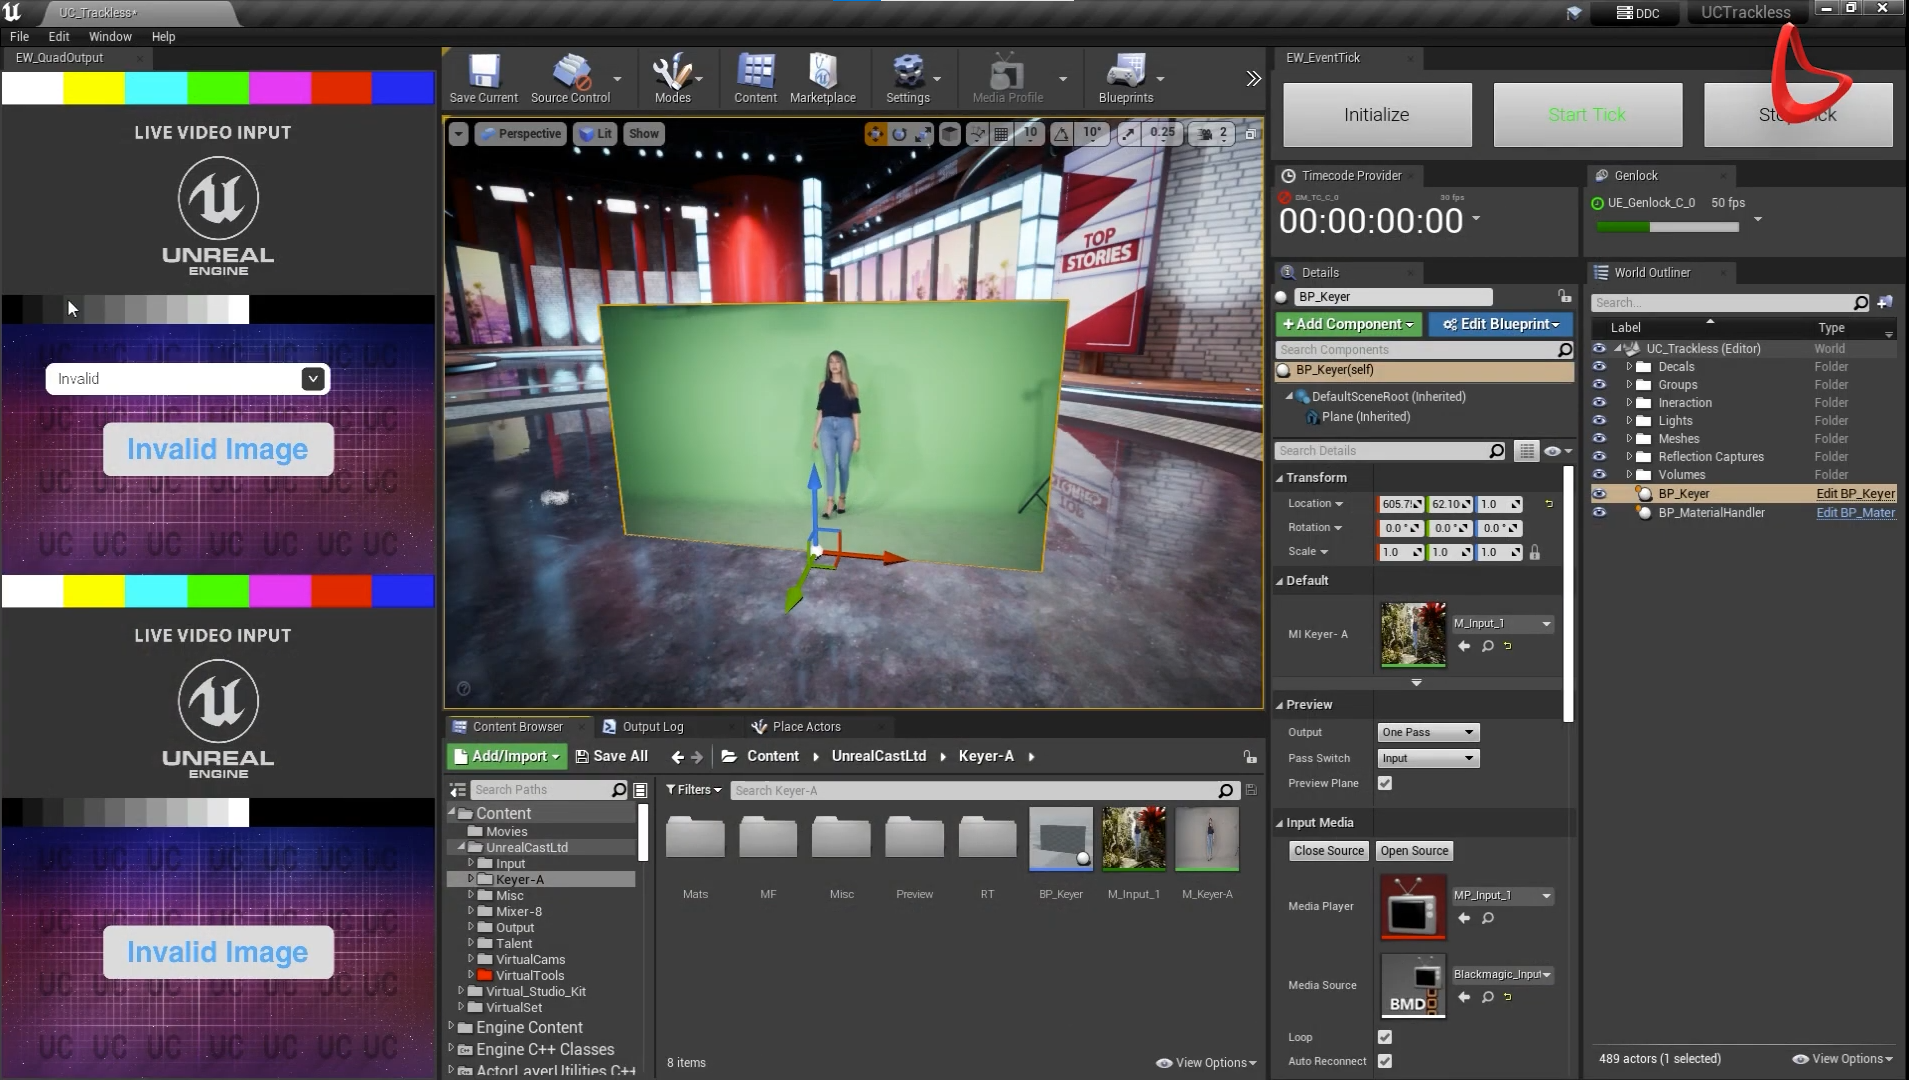The image size is (1909, 1080).
Task: Click the Content Browser forward arrow
Action: (x=698, y=757)
